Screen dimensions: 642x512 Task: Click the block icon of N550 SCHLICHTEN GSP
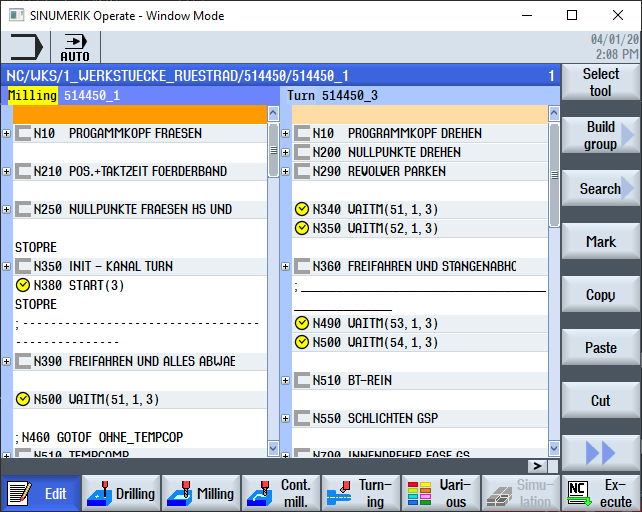coord(302,418)
